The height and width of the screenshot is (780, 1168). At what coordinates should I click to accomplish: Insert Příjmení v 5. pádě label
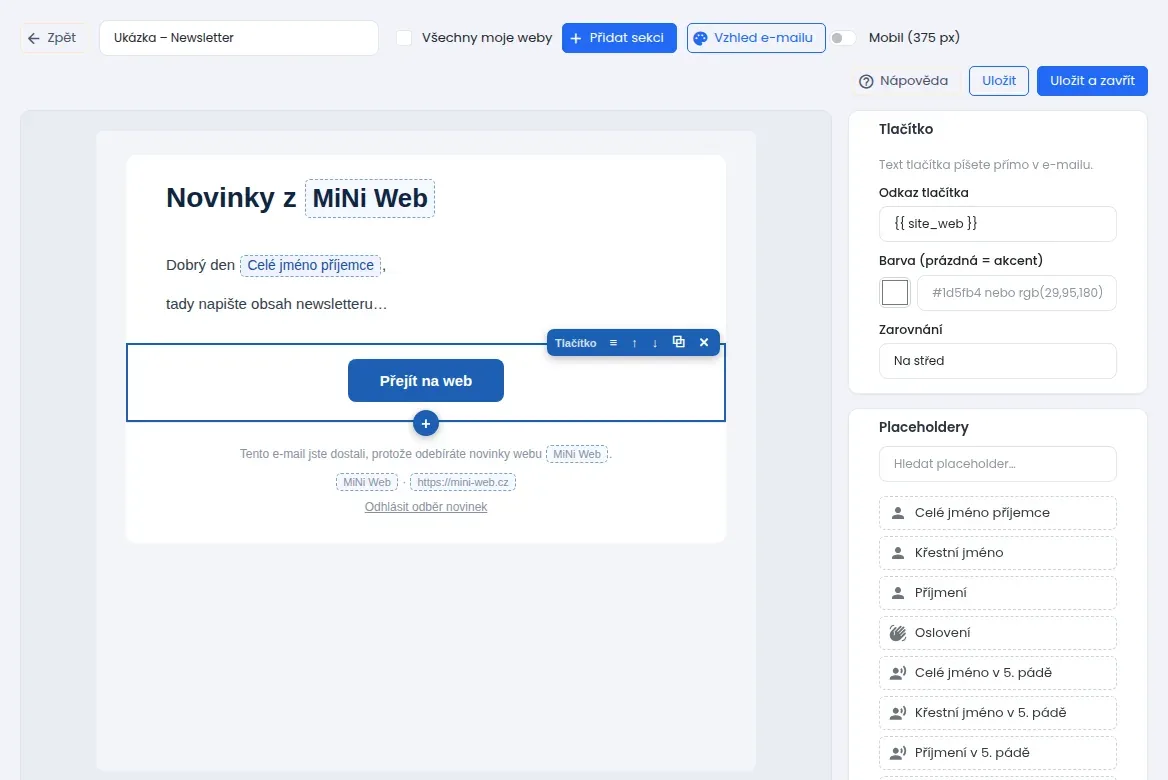(972, 752)
